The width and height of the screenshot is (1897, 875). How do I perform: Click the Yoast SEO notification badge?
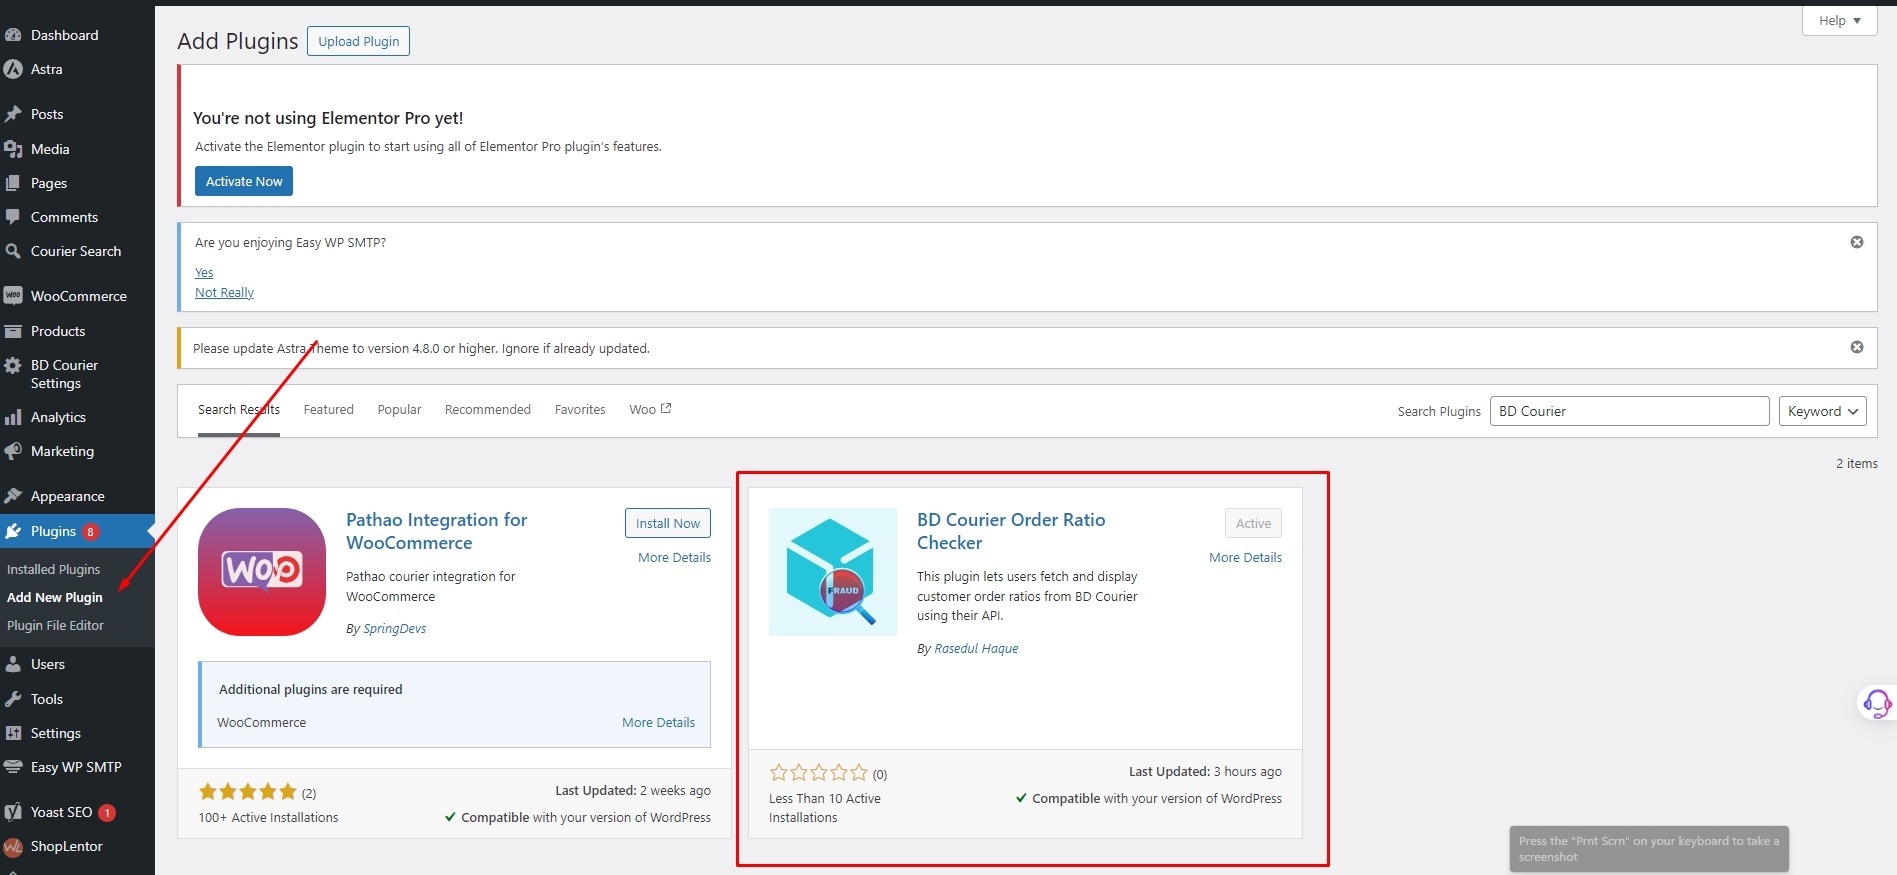(x=107, y=813)
